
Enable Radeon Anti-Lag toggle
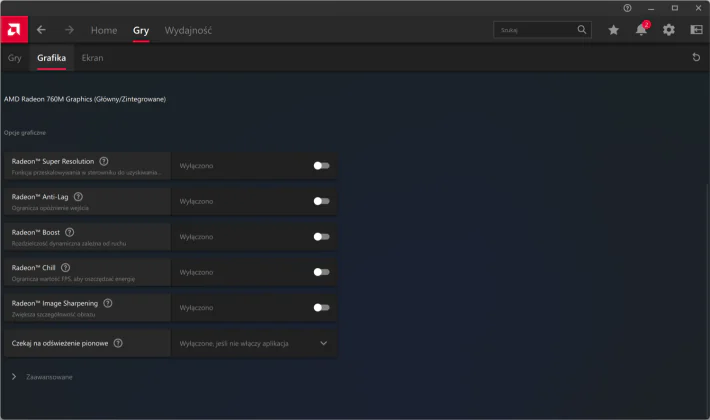321,201
